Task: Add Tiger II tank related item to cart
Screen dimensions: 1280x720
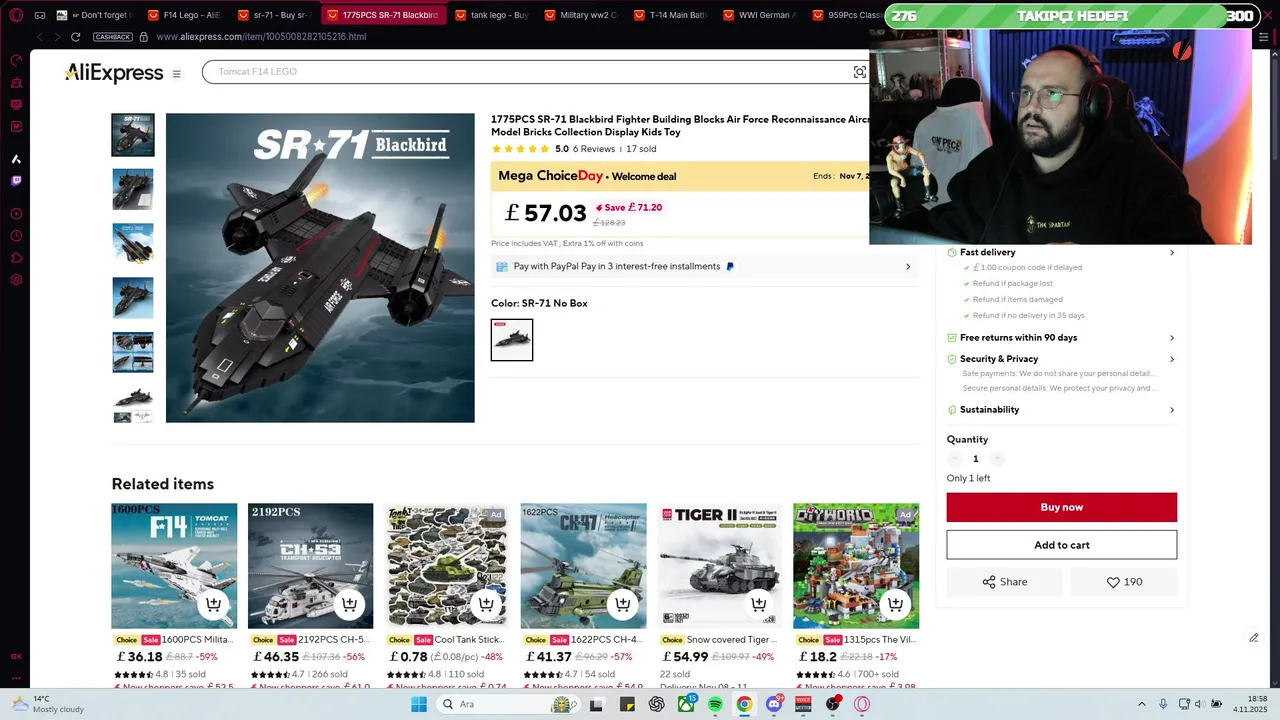Action: (758, 604)
